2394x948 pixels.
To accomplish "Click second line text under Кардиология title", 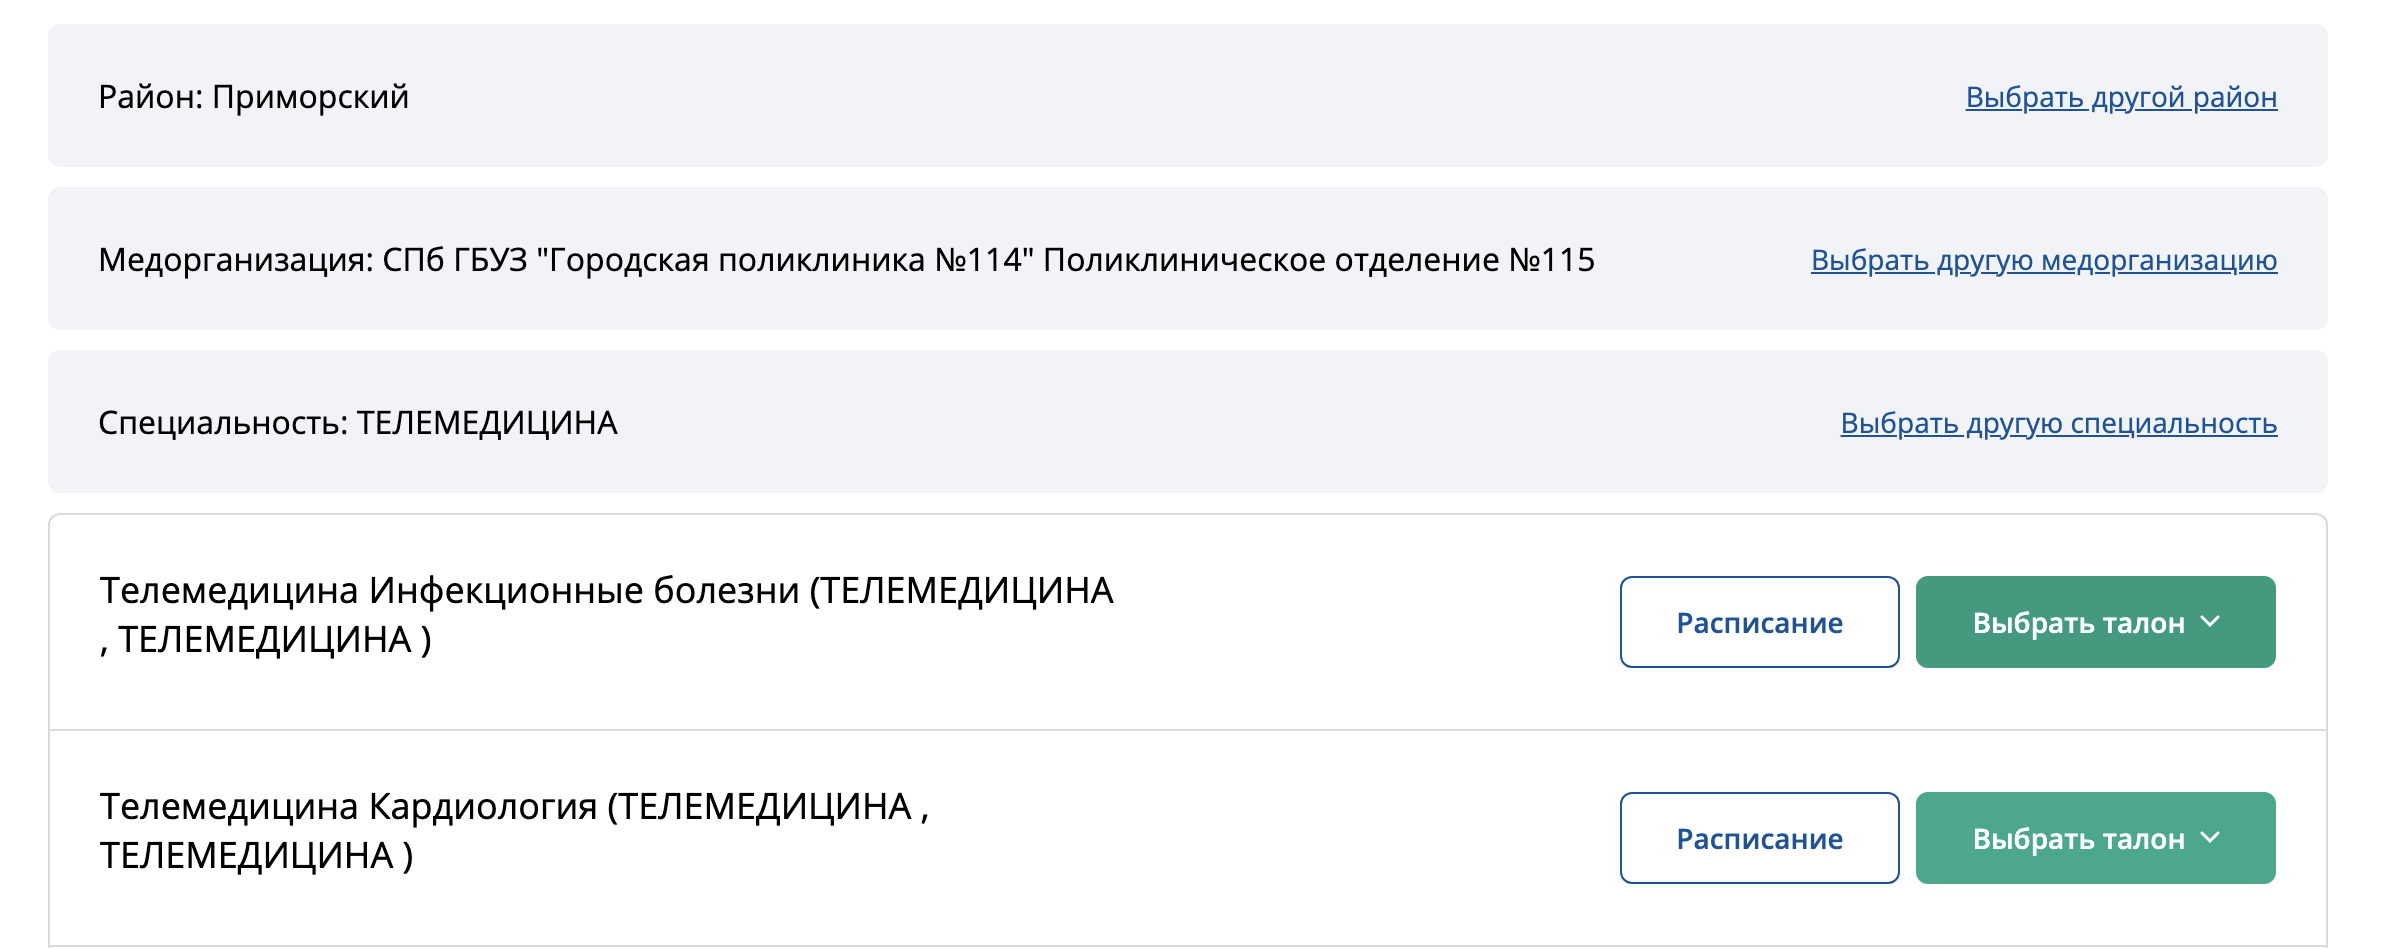I will [x=256, y=856].
